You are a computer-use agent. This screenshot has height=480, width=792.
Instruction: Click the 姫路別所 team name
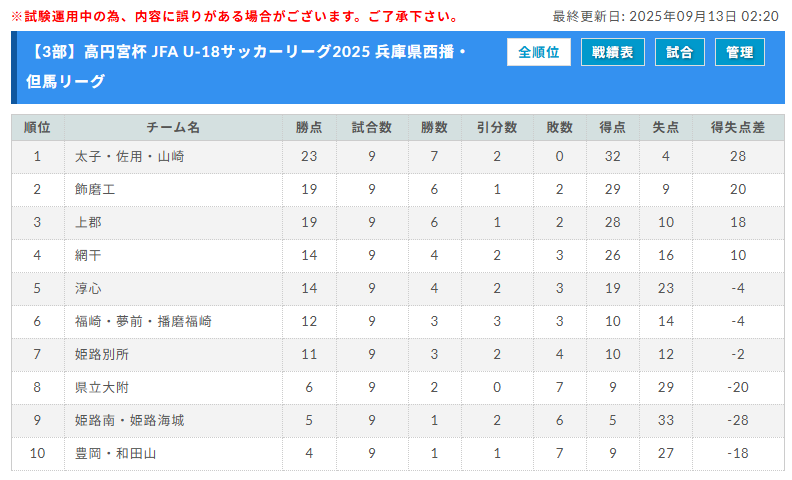coord(102,354)
